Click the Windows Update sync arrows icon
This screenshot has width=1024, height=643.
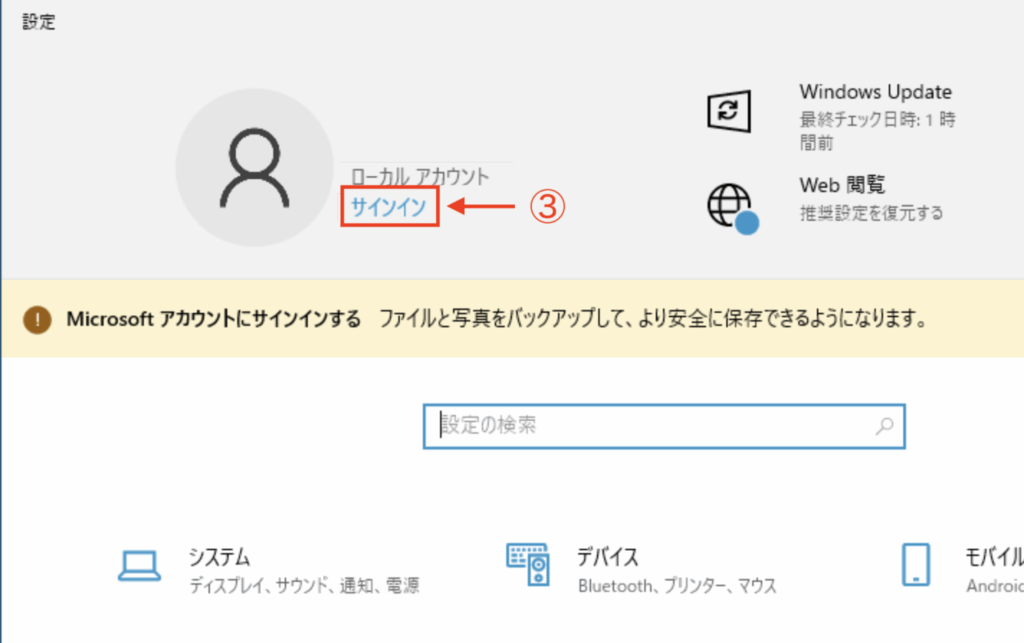[728, 110]
